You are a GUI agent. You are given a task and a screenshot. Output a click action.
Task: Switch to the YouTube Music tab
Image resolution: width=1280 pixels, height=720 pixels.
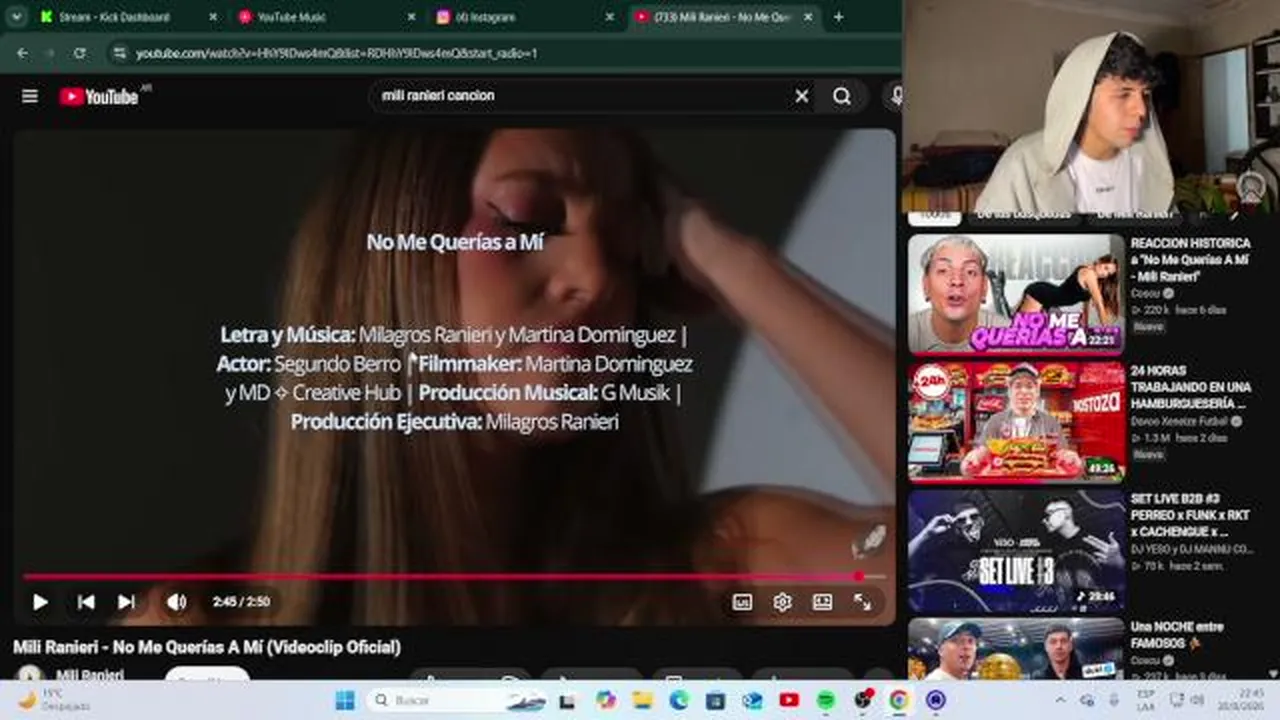pos(325,17)
